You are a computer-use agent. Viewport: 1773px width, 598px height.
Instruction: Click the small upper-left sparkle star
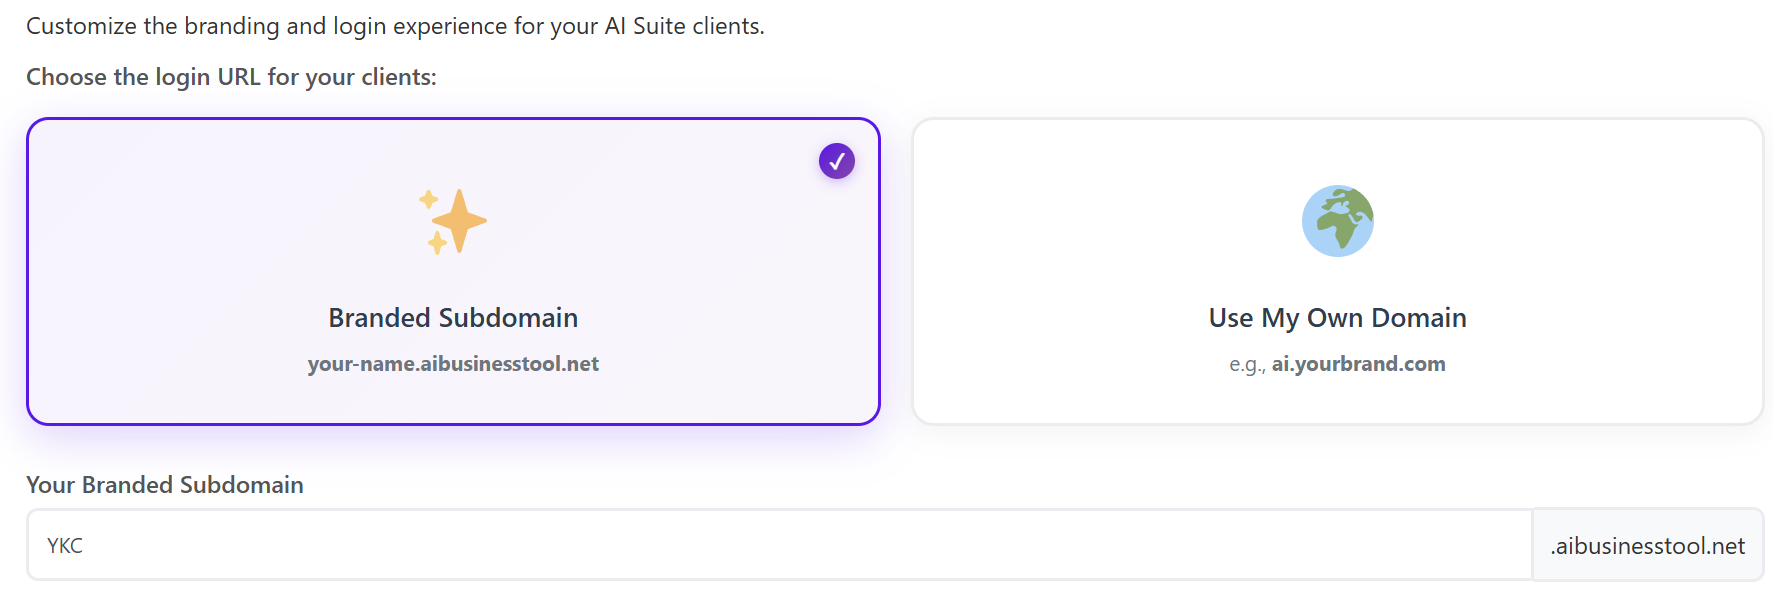coord(429,199)
